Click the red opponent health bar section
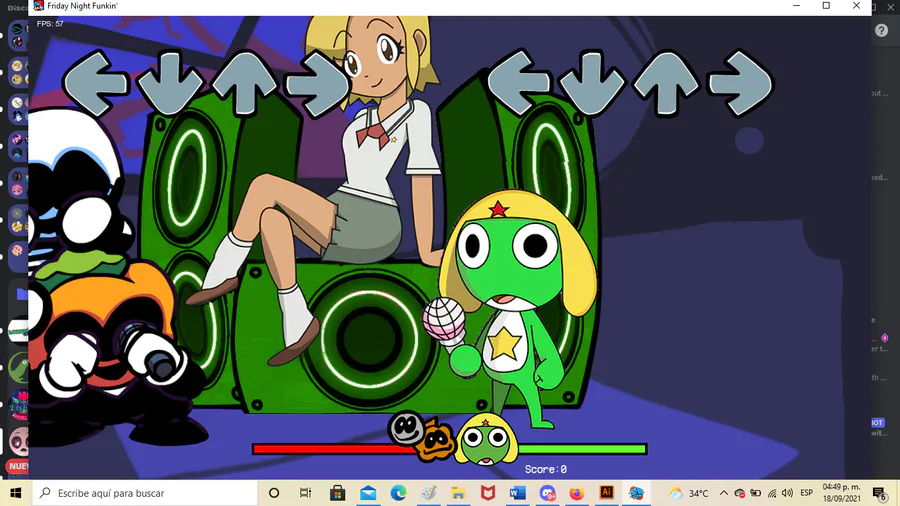Screen dimensions: 900x506 336,449
